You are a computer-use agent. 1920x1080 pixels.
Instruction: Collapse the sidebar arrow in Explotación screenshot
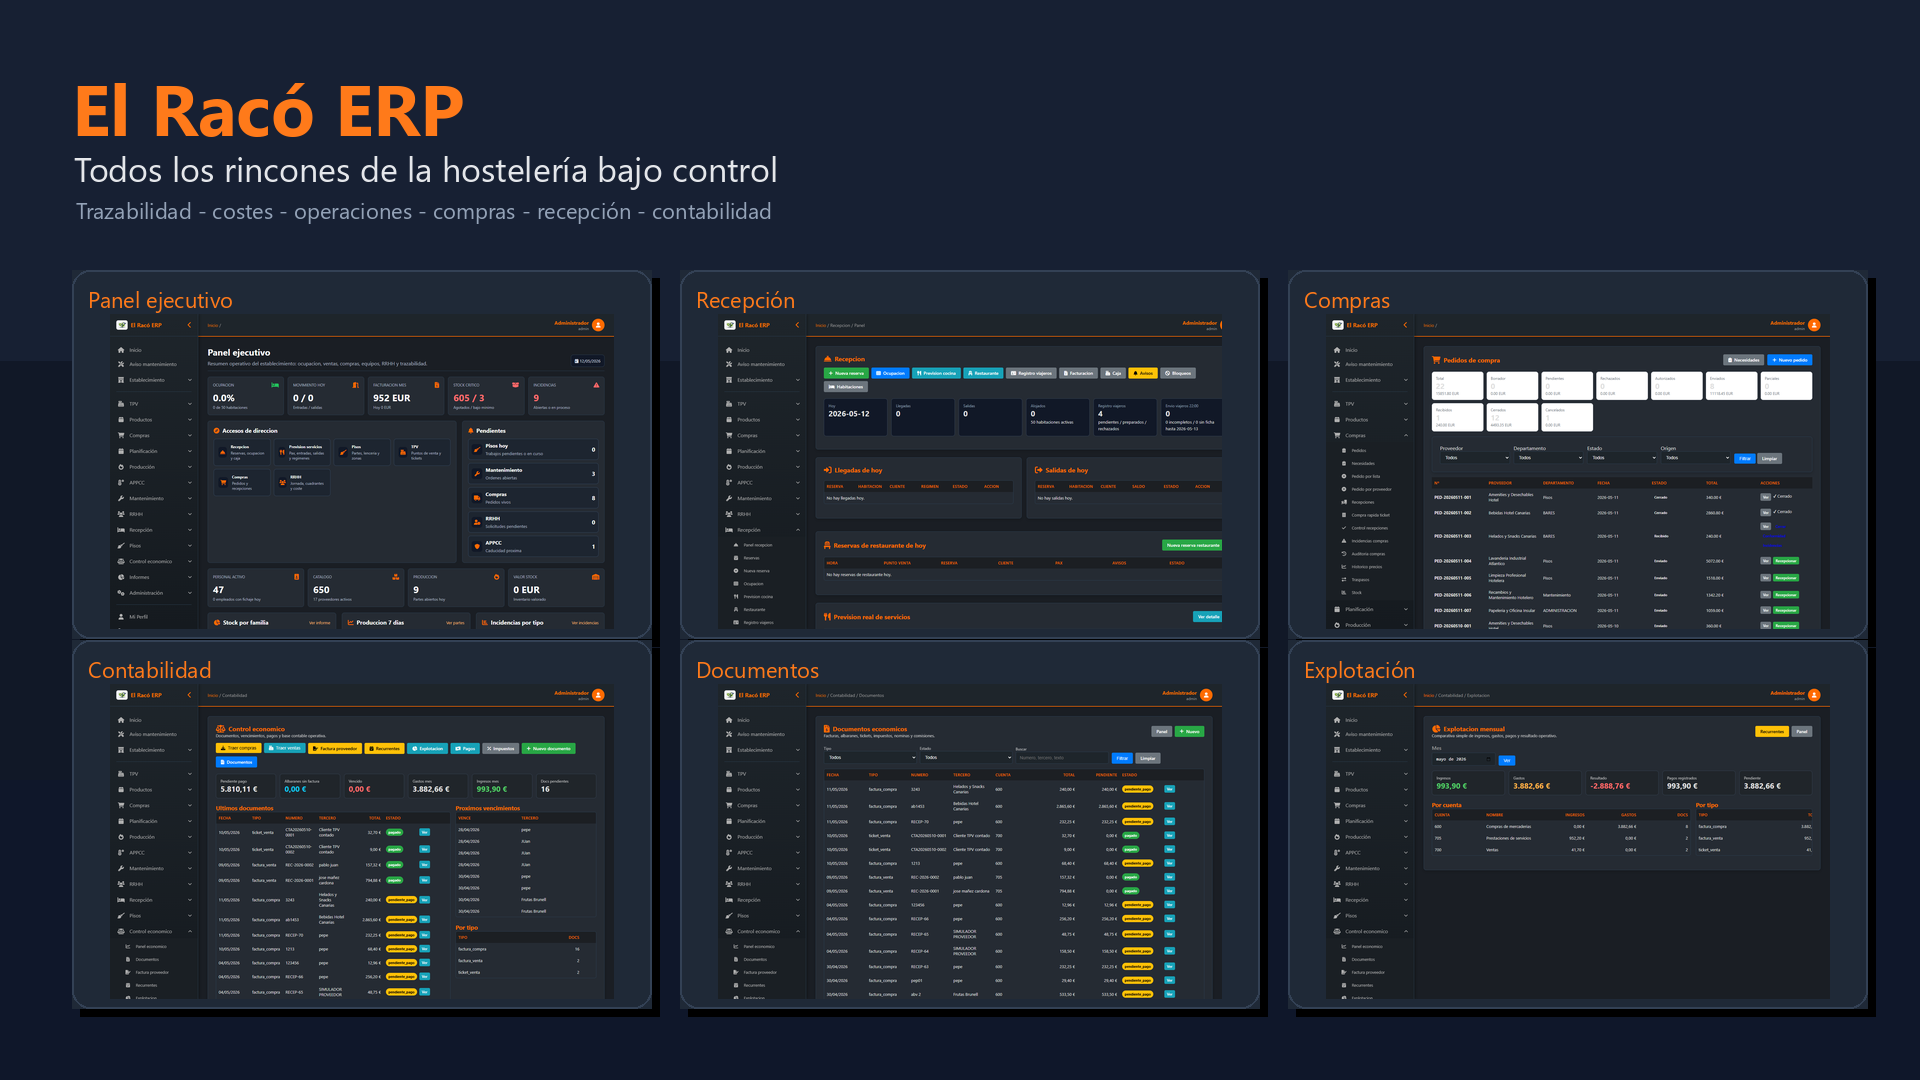1405,695
